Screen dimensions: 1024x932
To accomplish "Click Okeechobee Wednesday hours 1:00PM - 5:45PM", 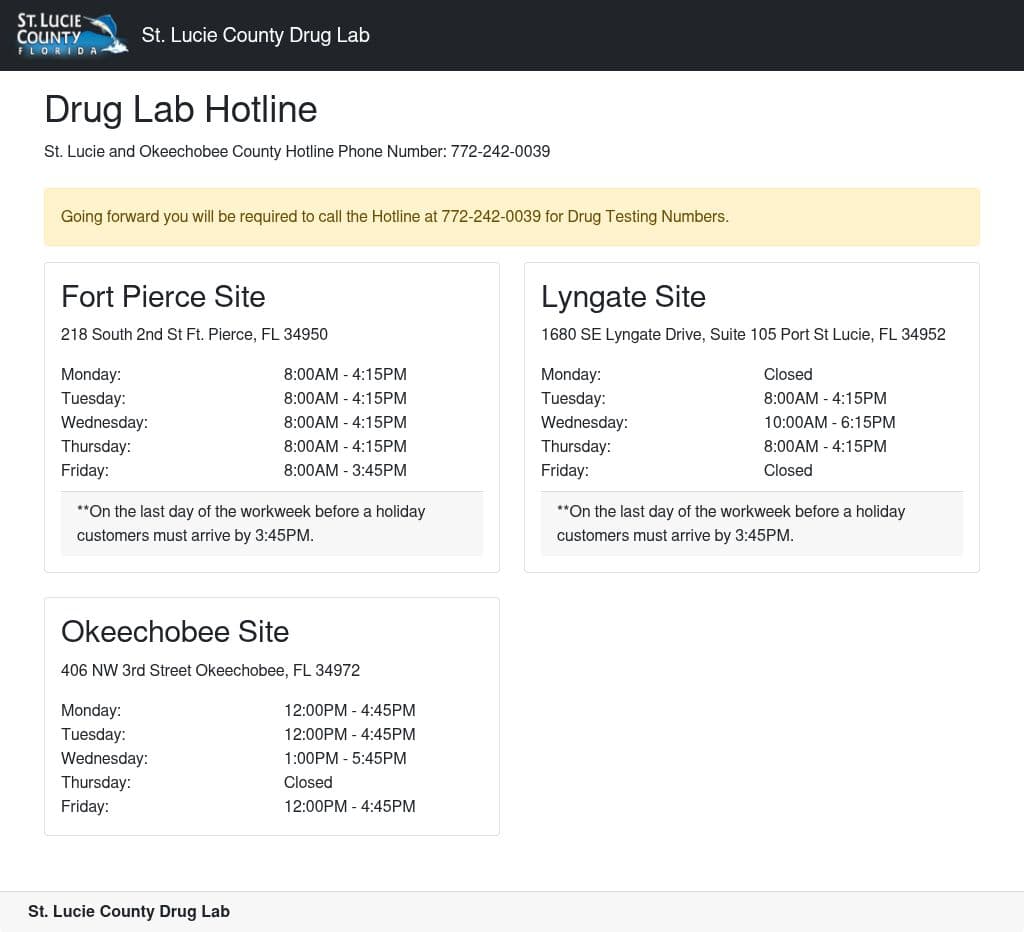I will [345, 758].
